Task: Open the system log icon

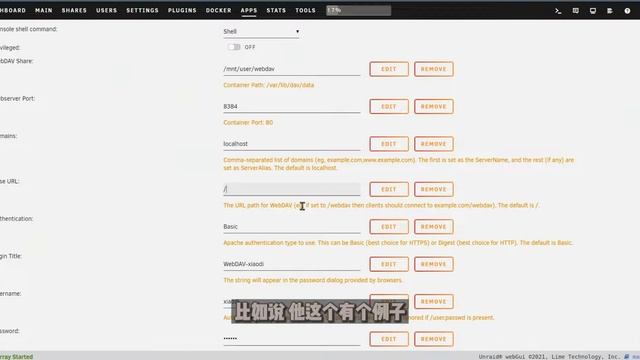Action: point(610,11)
